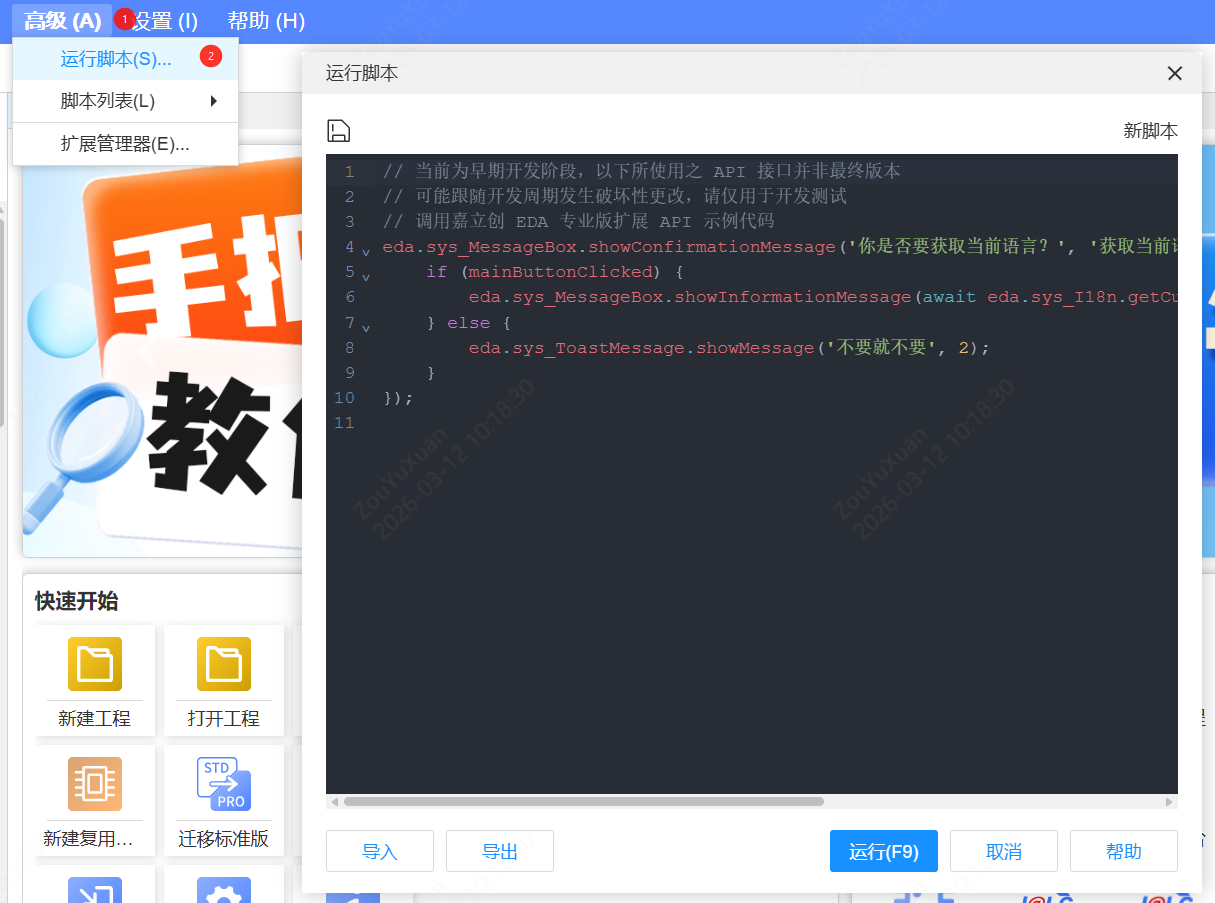The height and width of the screenshot is (903, 1215).
Task: Select the 新脚本 tab
Action: pos(1150,130)
